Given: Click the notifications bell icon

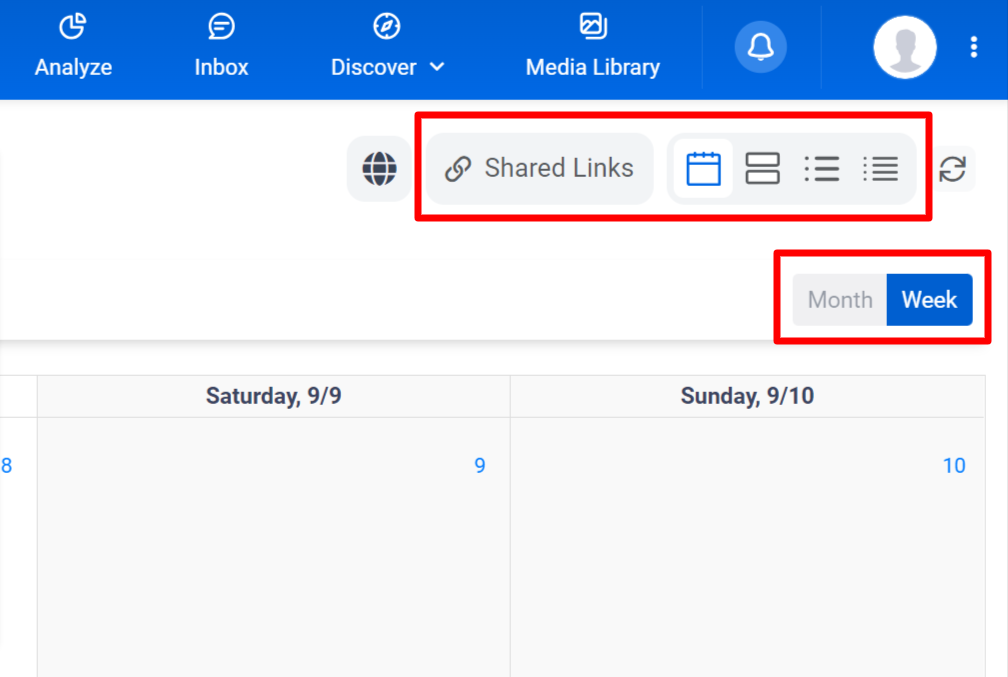Looking at the screenshot, I should (760, 47).
